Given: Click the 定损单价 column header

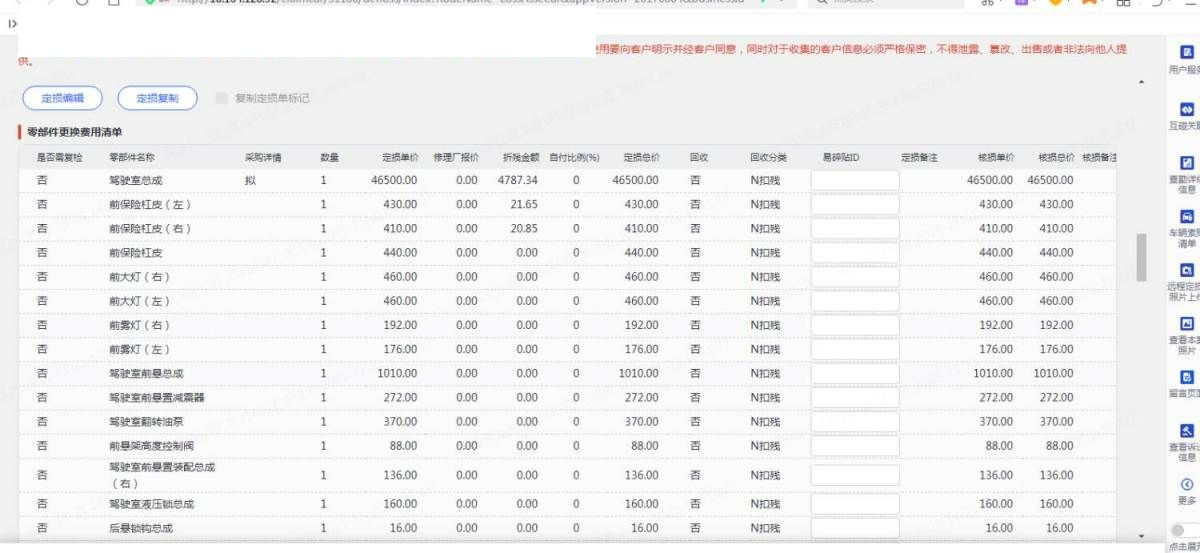Looking at the screenshot, I should coord(399,158).
